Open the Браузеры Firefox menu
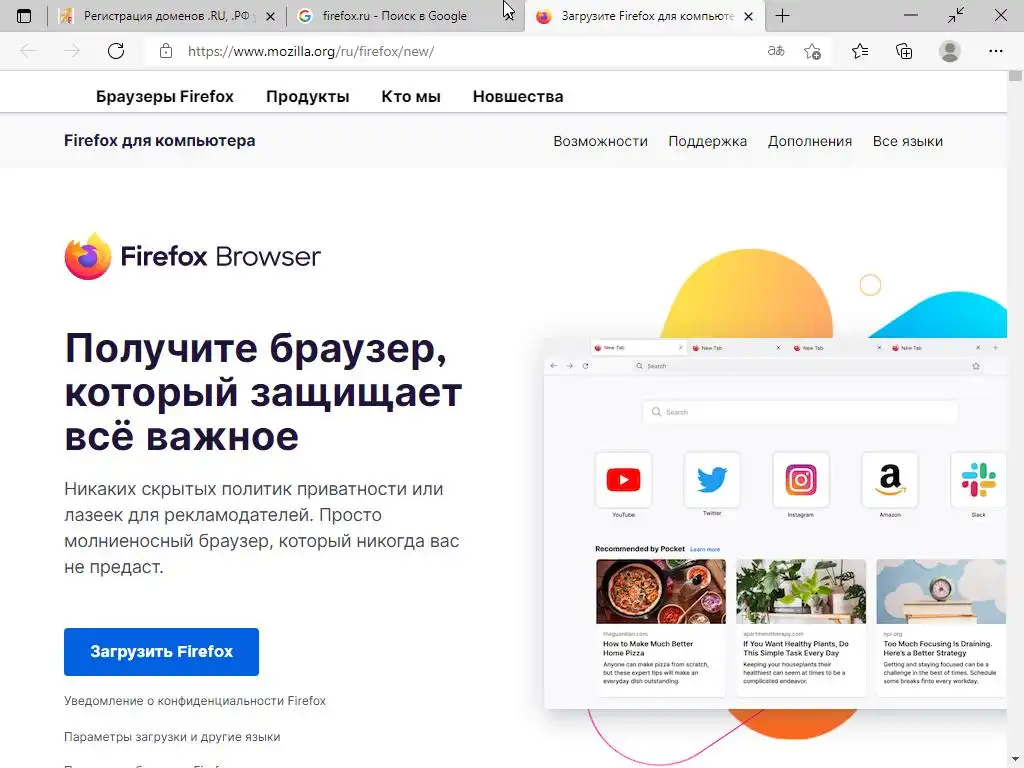This screenshot has height=768, width=1024. click(x=165, y=97)
